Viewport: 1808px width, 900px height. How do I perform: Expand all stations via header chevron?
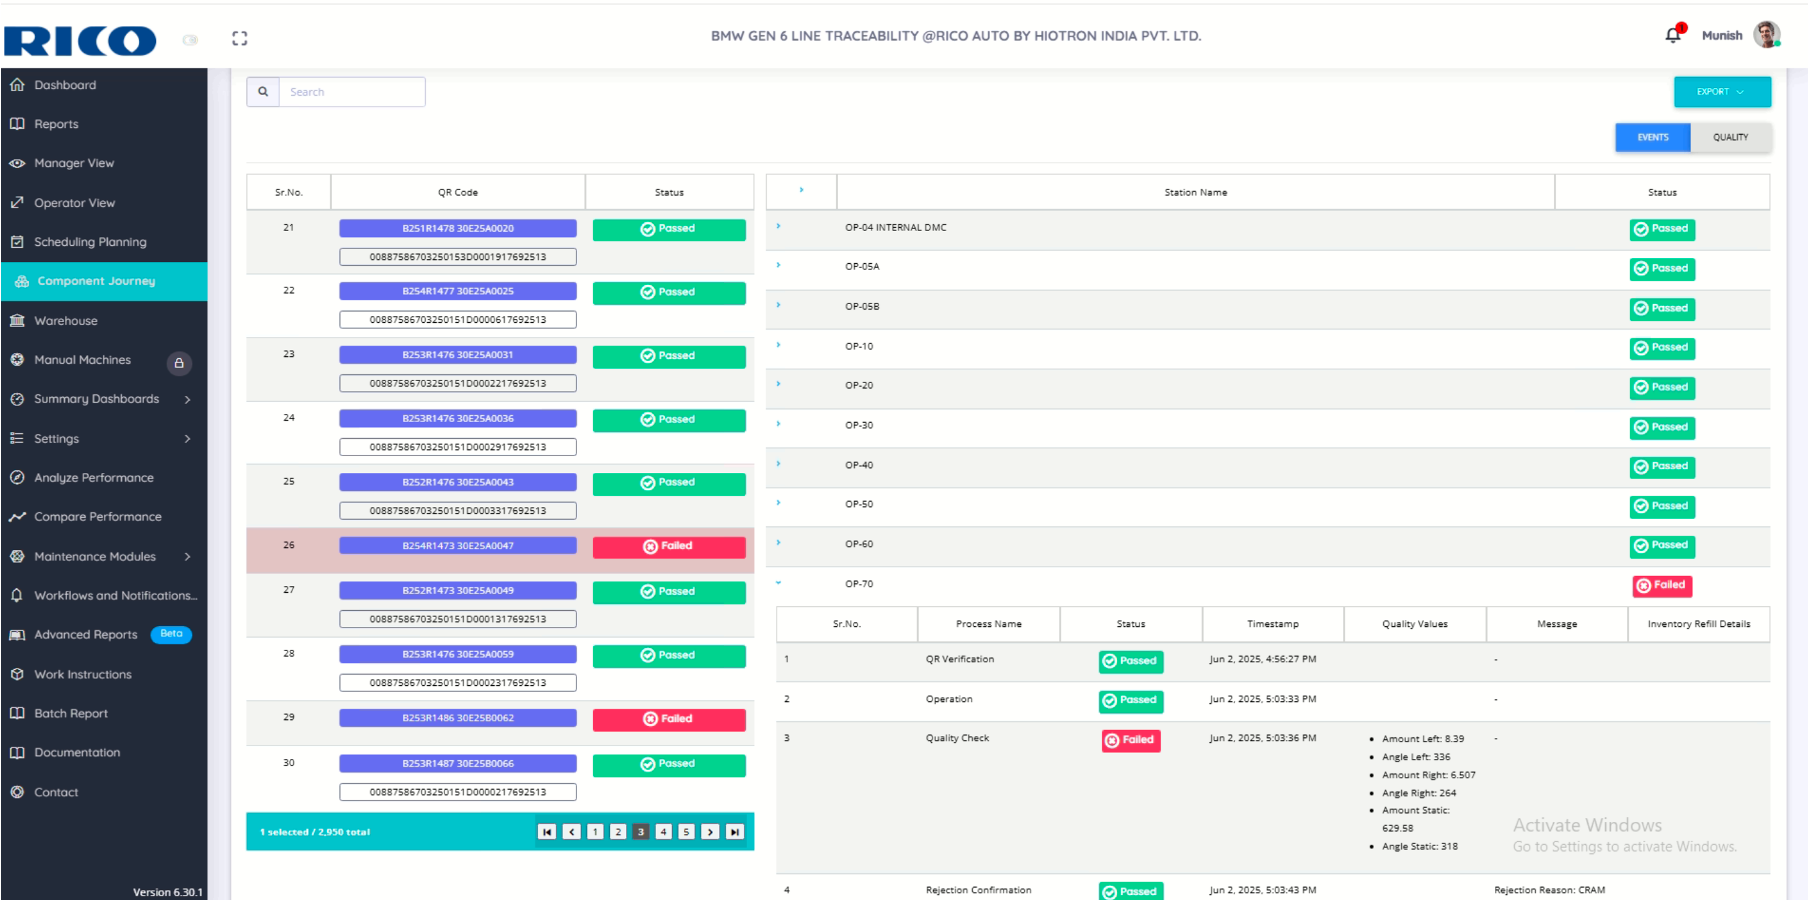[x=801, y=190]
